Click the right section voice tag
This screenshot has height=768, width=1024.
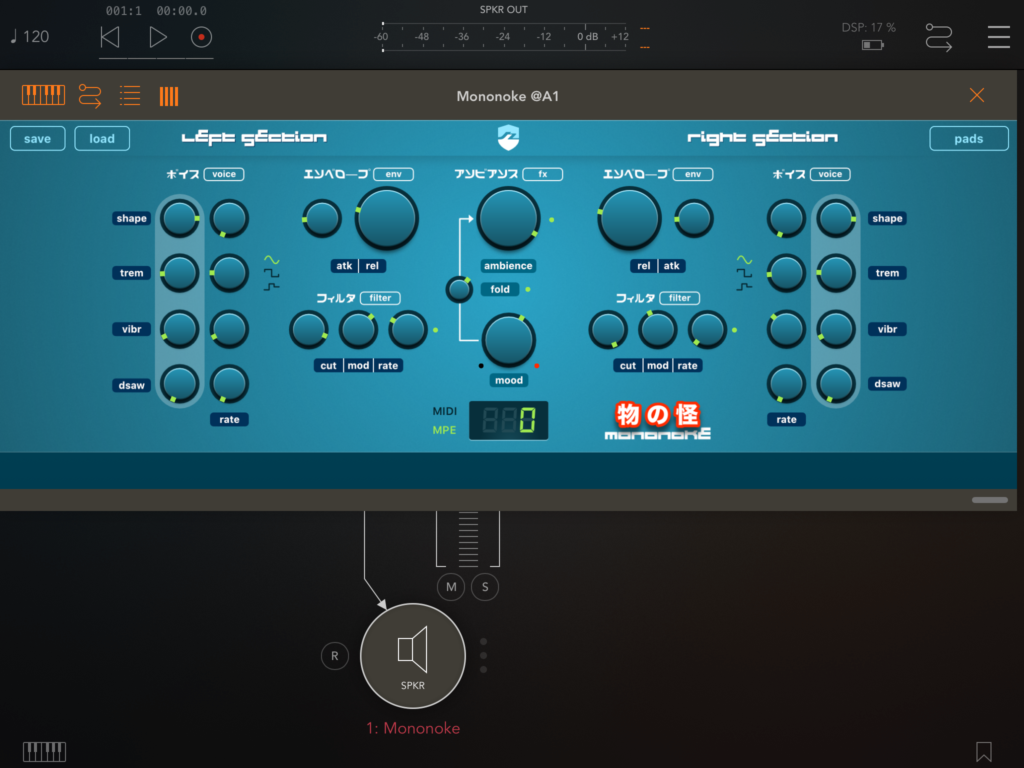(x=830, y=174)
